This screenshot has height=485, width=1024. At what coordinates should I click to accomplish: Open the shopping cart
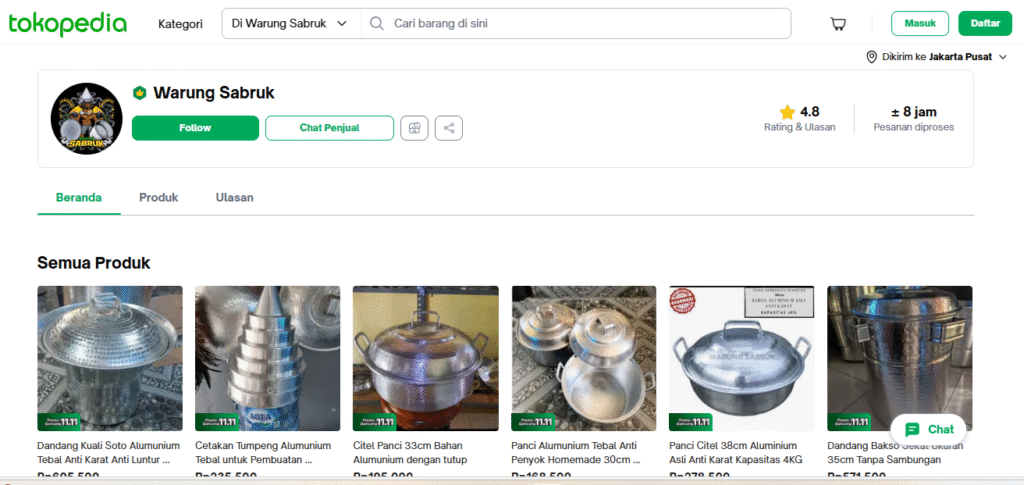[x=838, y=24]
